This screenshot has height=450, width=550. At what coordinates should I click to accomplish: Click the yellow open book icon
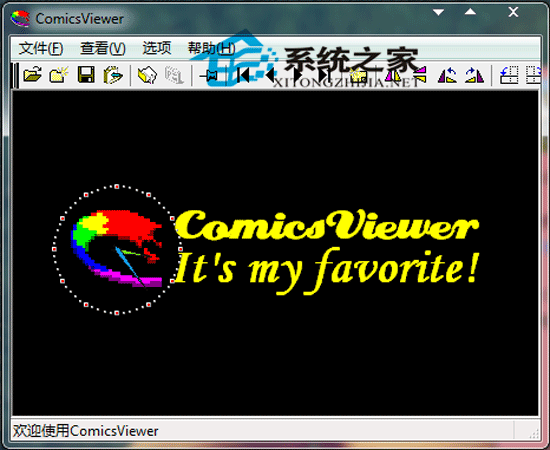pos(147,75)
